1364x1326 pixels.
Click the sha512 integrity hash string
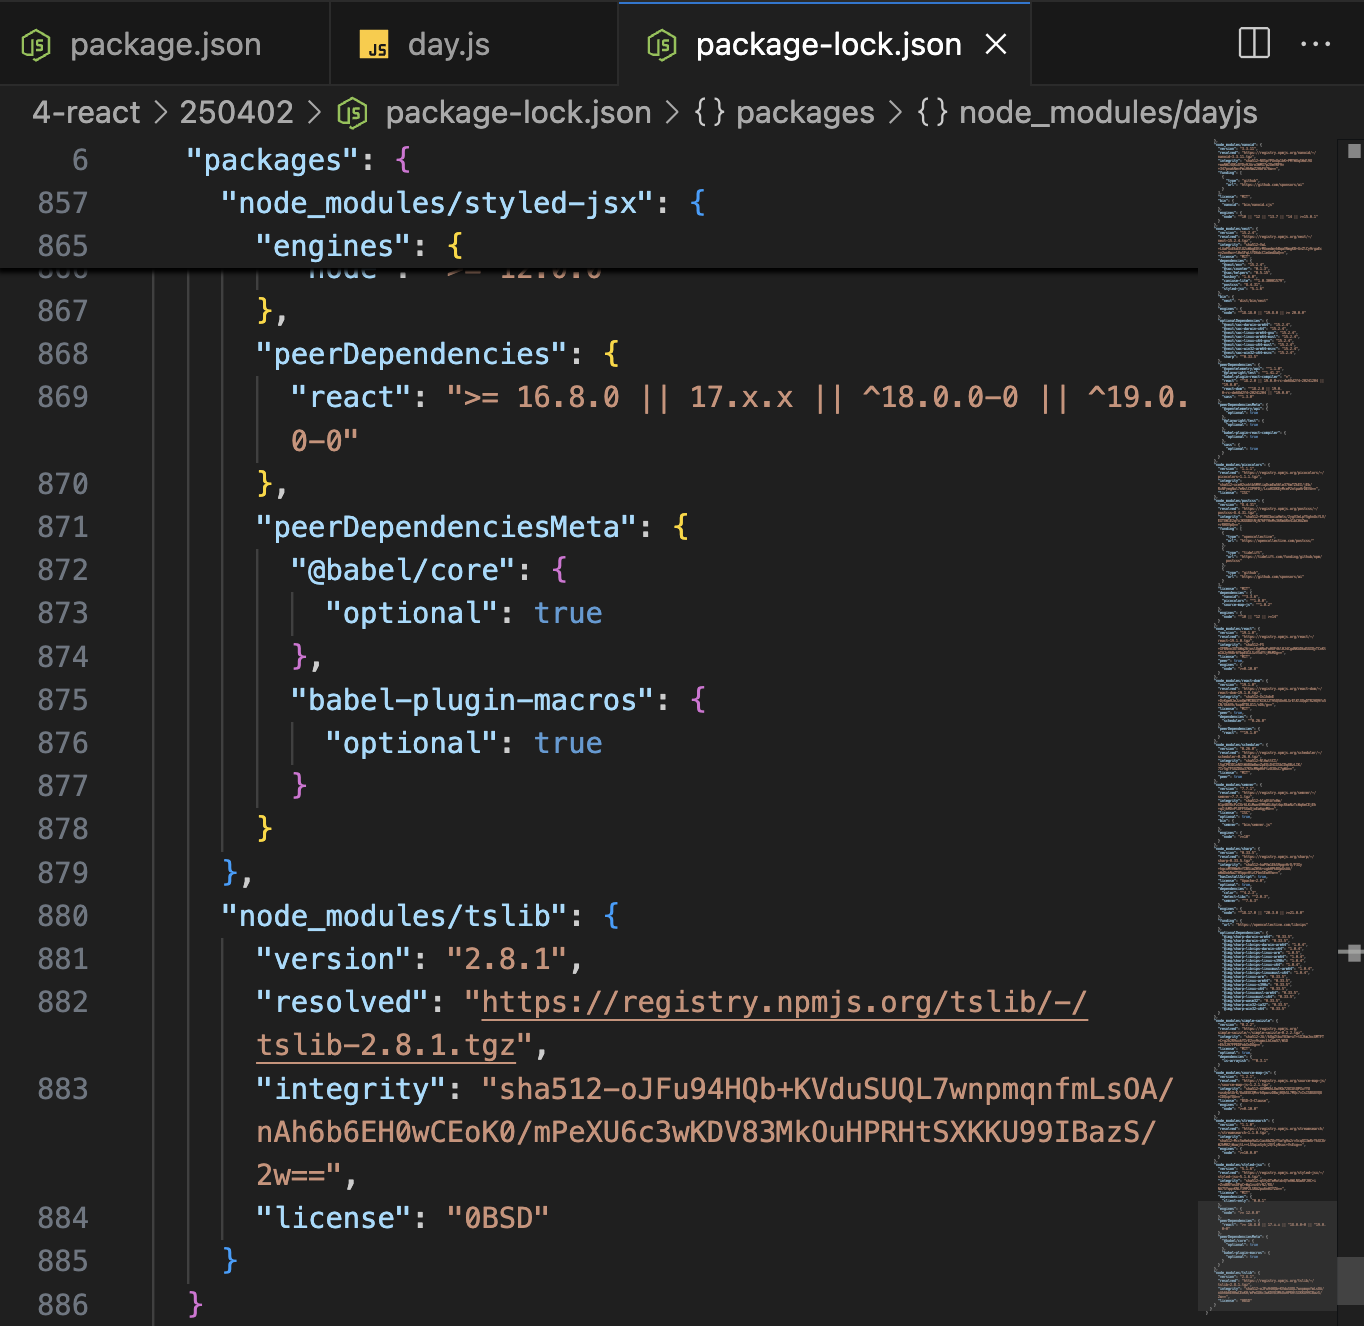coord(714,1132)
